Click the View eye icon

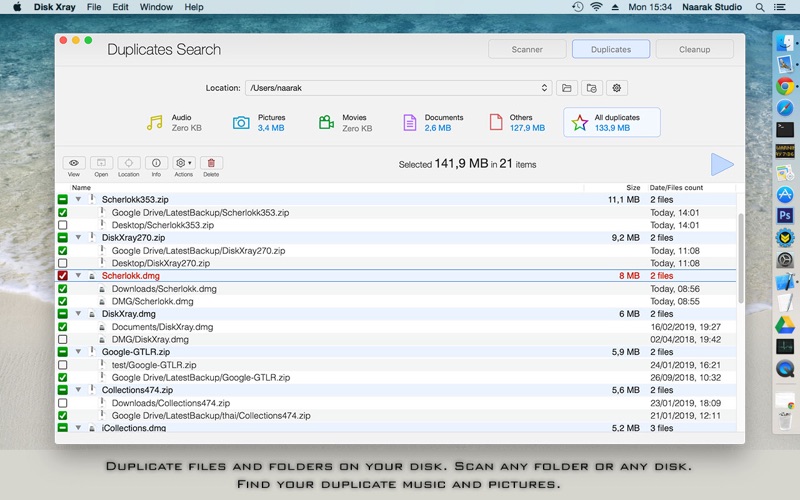(x=74, y=163)
